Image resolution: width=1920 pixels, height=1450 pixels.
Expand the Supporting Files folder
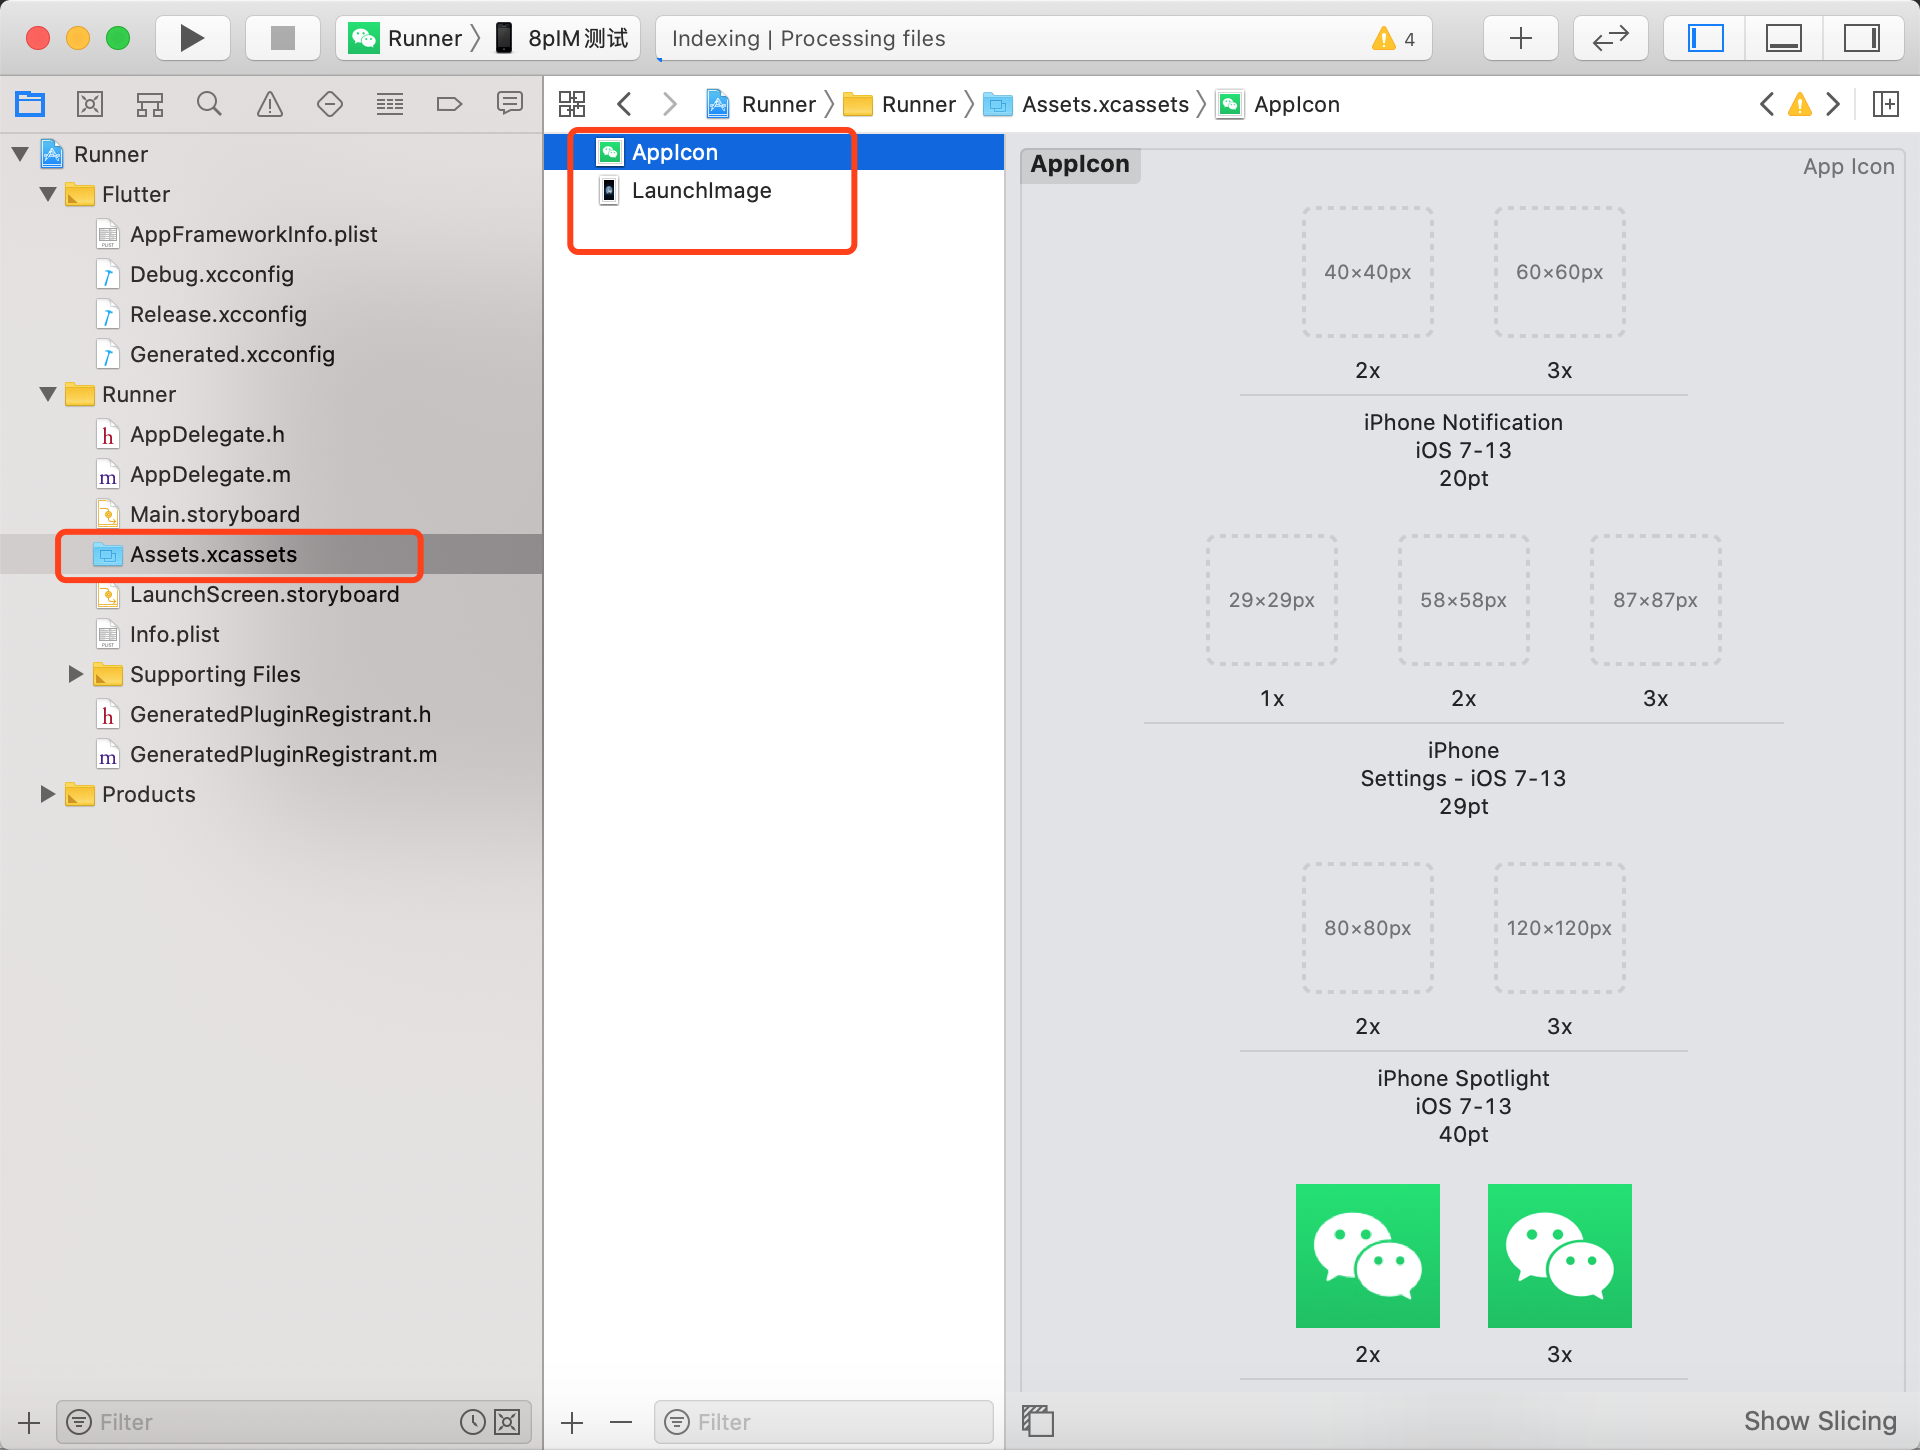[x=76, y=674]
